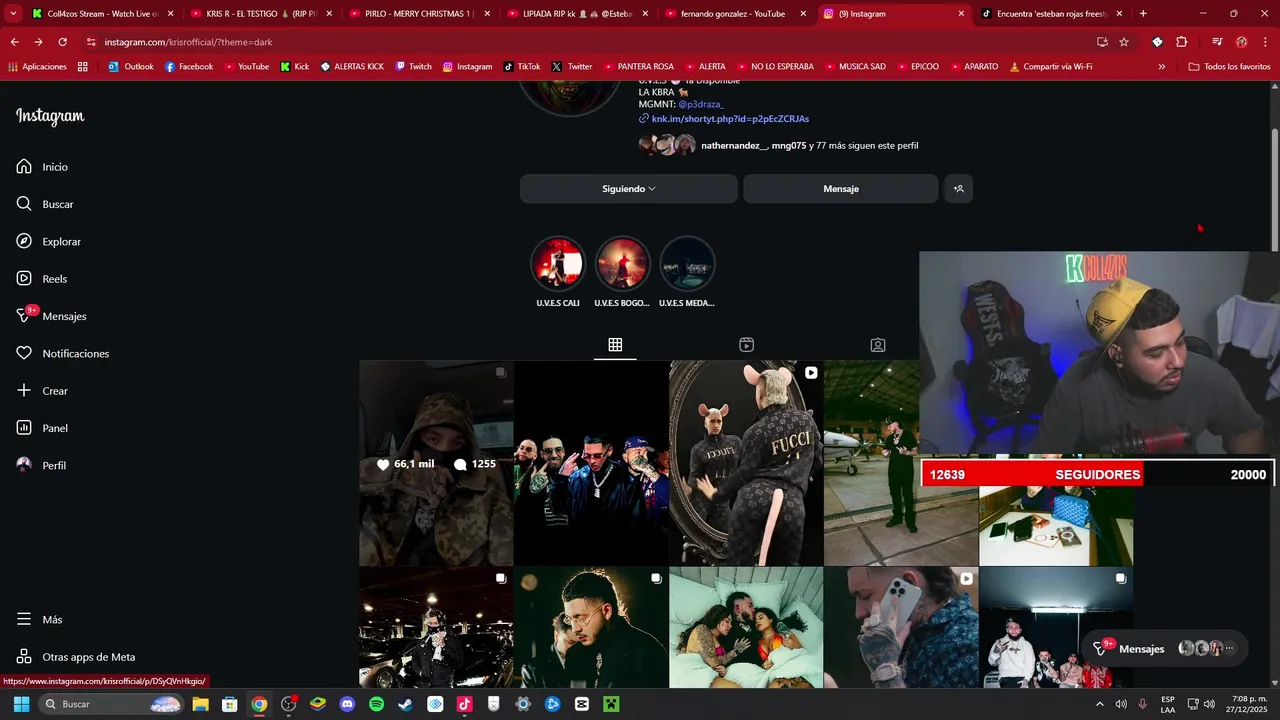Open U.V.E.S MEDA... story highlight
Image resolution: width=1280 pixels, height=720 pixels.
pos(687,271)
